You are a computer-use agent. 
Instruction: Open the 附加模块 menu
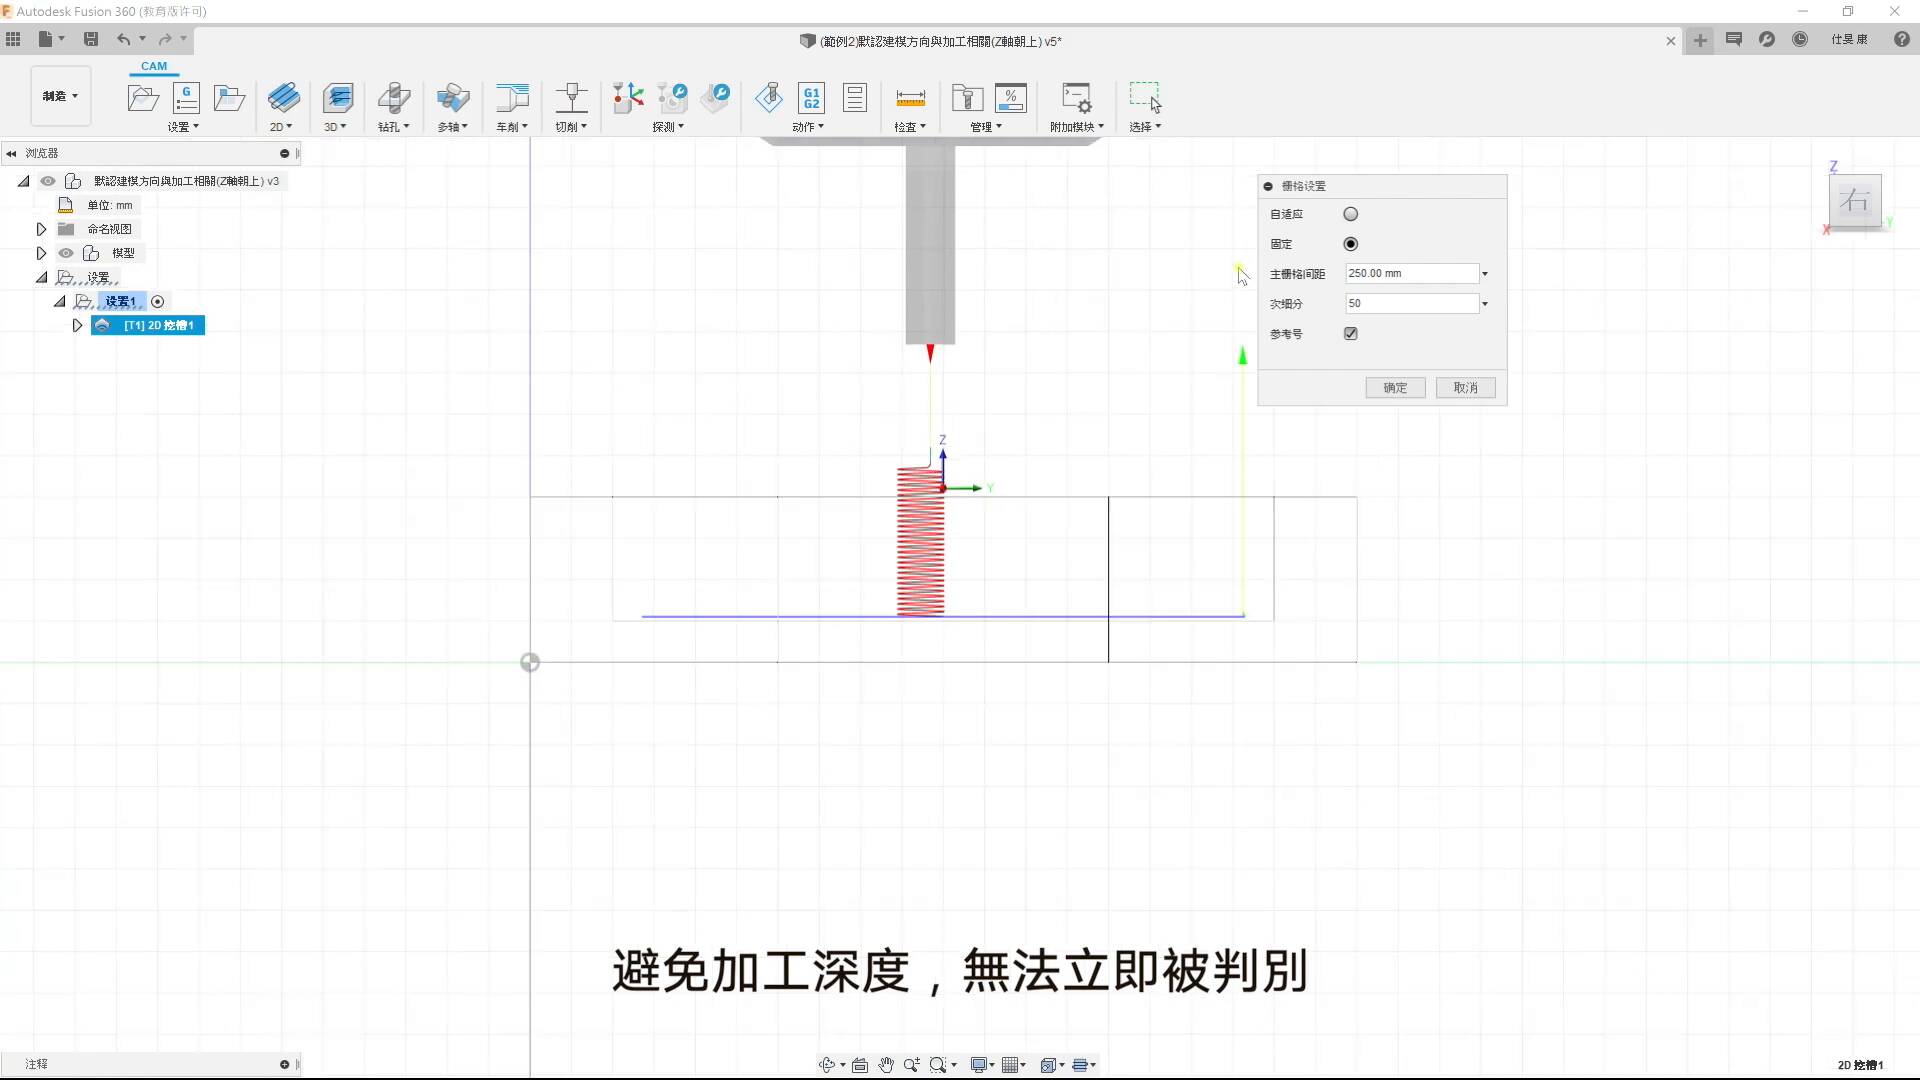pyautogui.click(x=1077, y=127)
